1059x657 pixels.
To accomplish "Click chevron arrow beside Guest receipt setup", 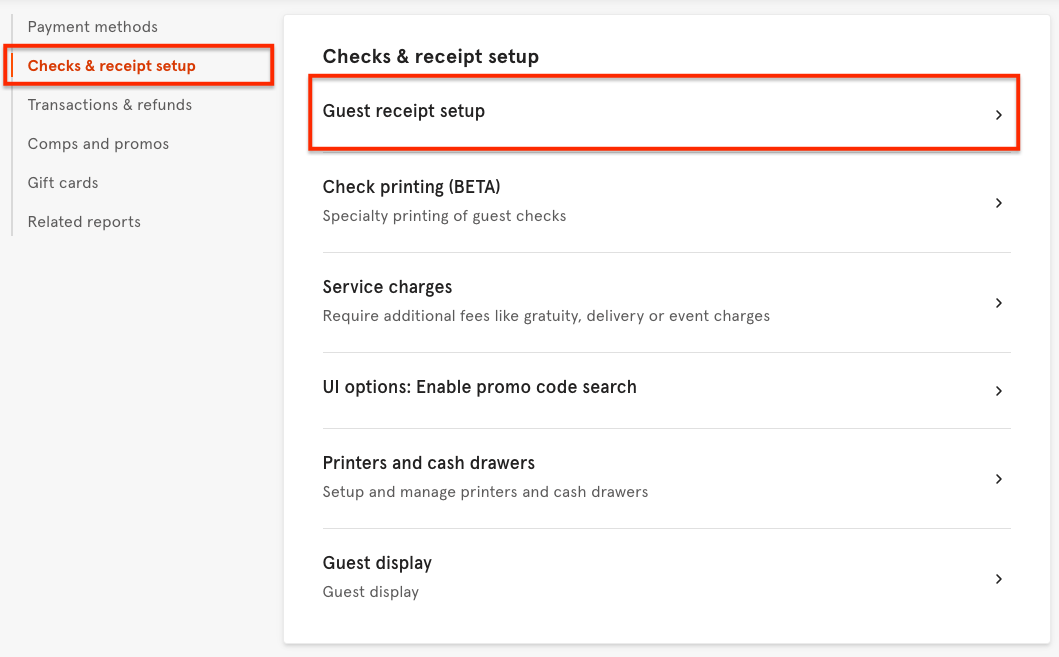I will (998, 115).
